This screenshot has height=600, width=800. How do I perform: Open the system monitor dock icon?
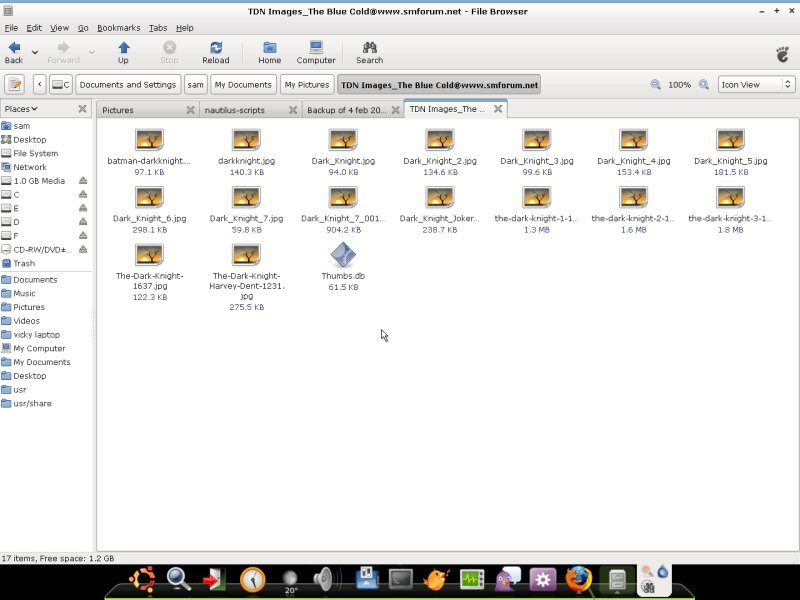(472, 580)
